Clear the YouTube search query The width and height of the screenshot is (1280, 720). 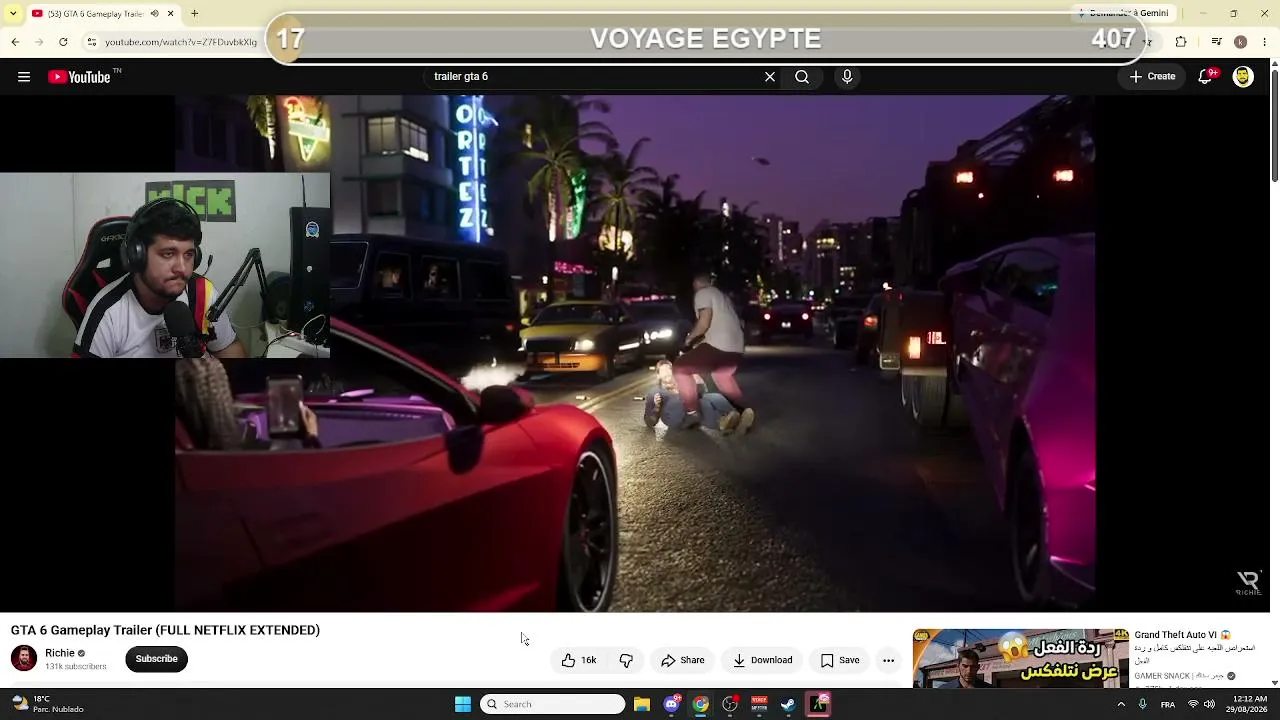tap(770, 77)
